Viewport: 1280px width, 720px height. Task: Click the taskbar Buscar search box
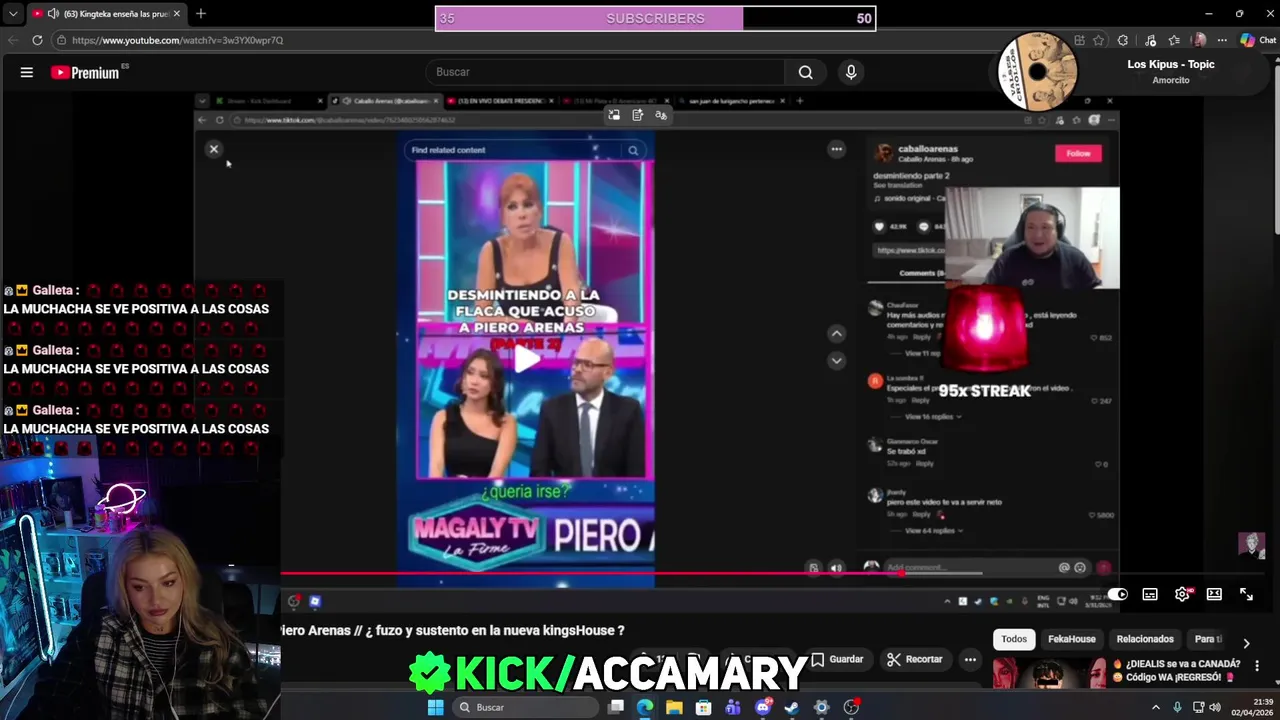point(525,707)
